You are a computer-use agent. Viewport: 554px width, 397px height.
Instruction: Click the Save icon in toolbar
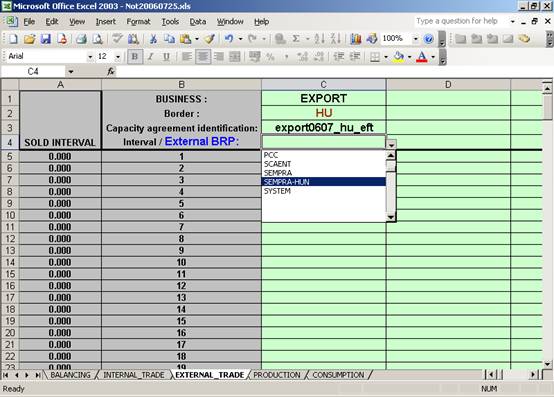click(x=46, y=39)
